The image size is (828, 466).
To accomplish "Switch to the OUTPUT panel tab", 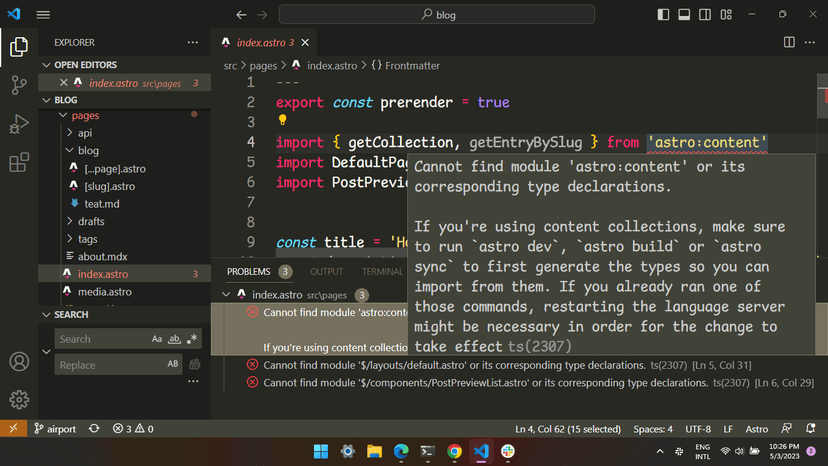I will 326,271.
